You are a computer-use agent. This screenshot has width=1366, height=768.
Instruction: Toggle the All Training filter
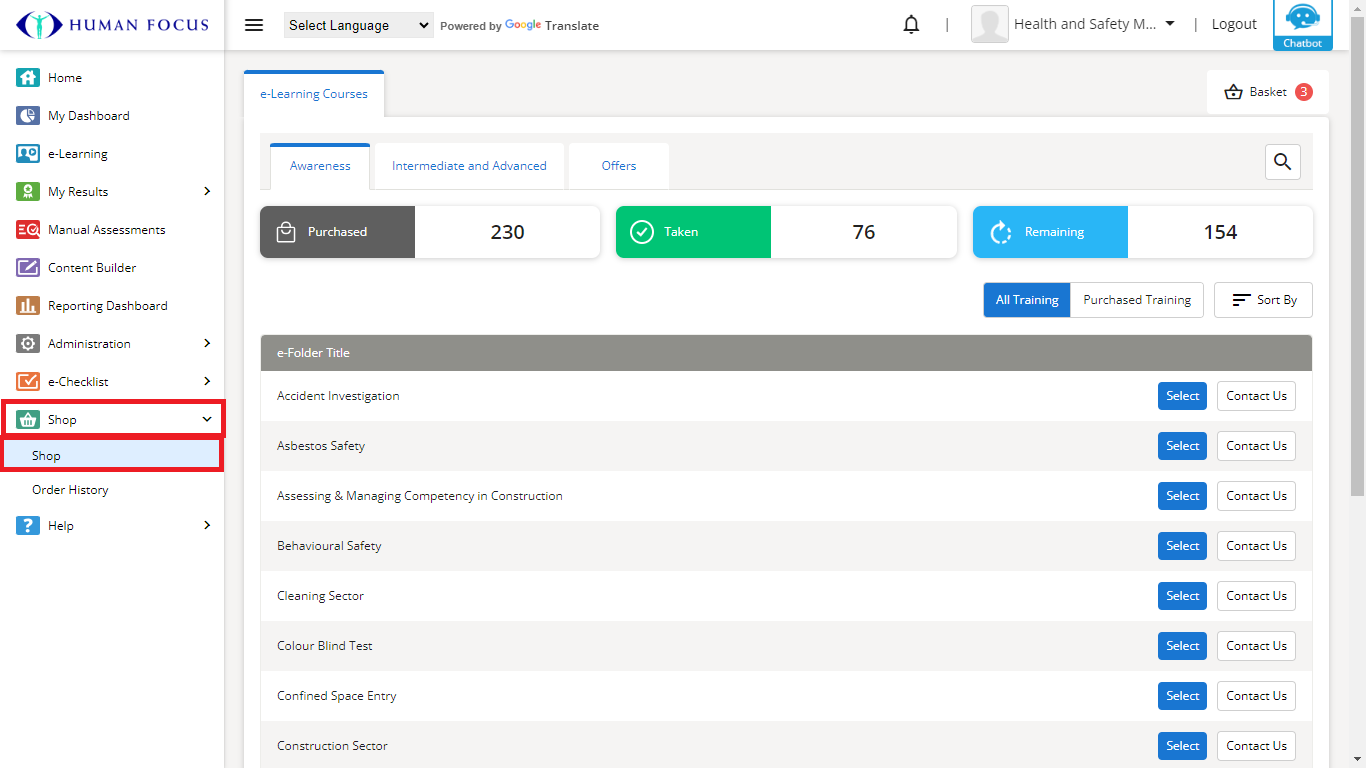pos(1026,300)
